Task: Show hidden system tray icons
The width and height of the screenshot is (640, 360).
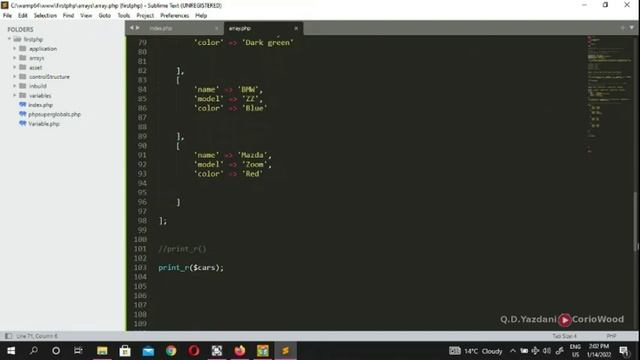Action: (x=513, y=351)
